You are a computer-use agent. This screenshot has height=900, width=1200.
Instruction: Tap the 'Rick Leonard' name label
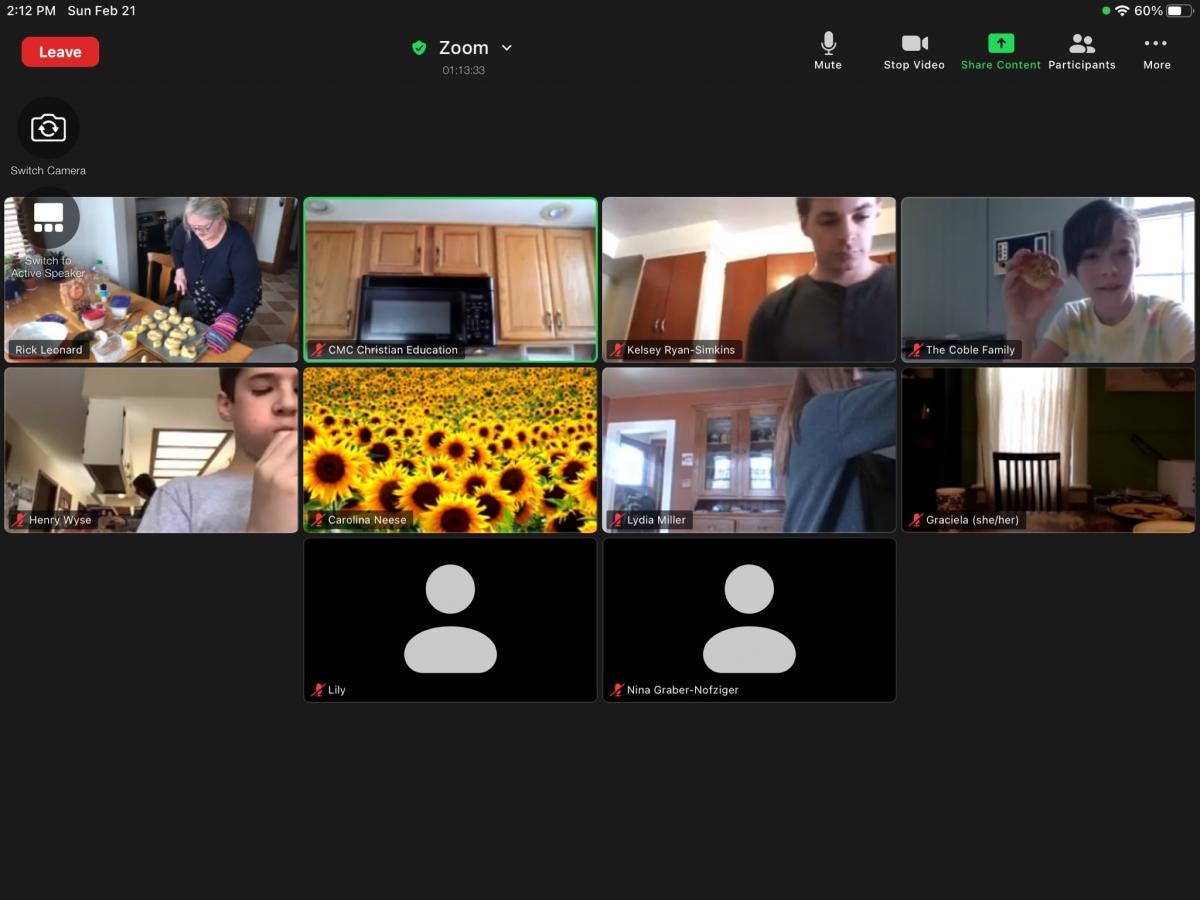49,350
